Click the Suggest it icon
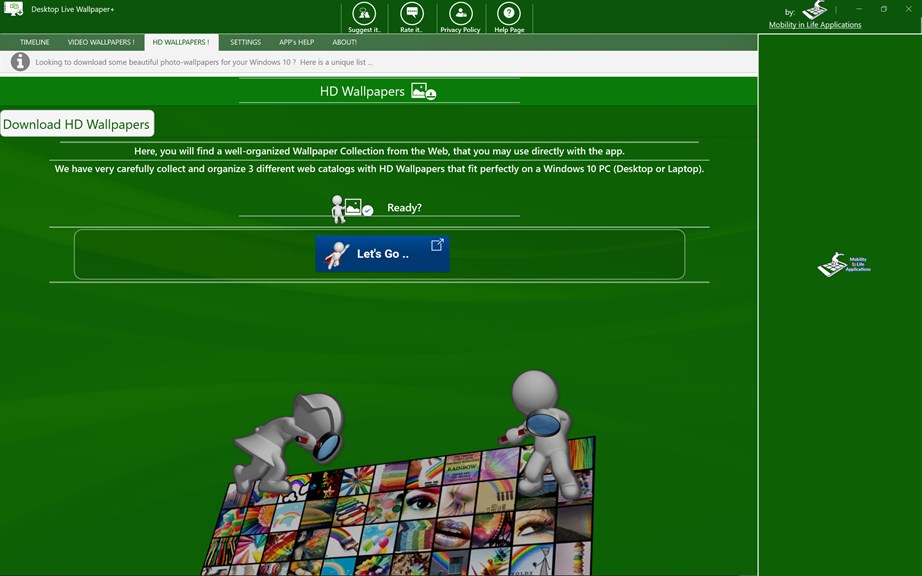The width and height of the screenshot is (922, 576). [x=364, y=14]
